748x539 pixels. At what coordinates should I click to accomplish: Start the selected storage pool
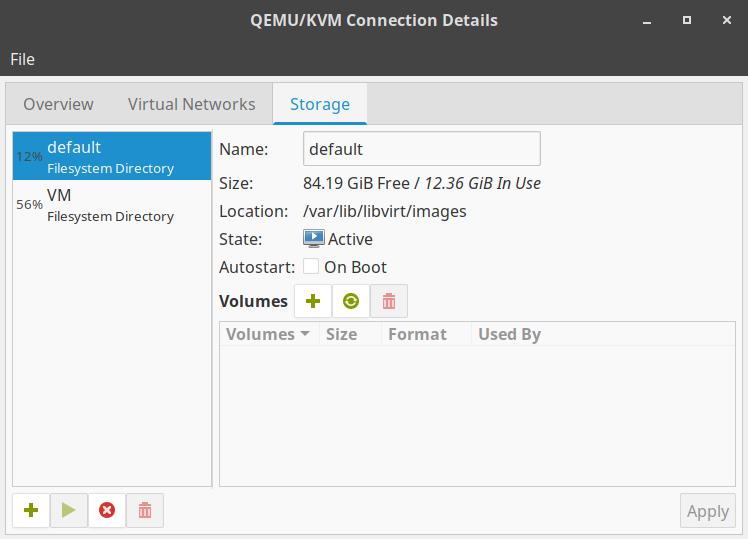click(x=68, y=511)
